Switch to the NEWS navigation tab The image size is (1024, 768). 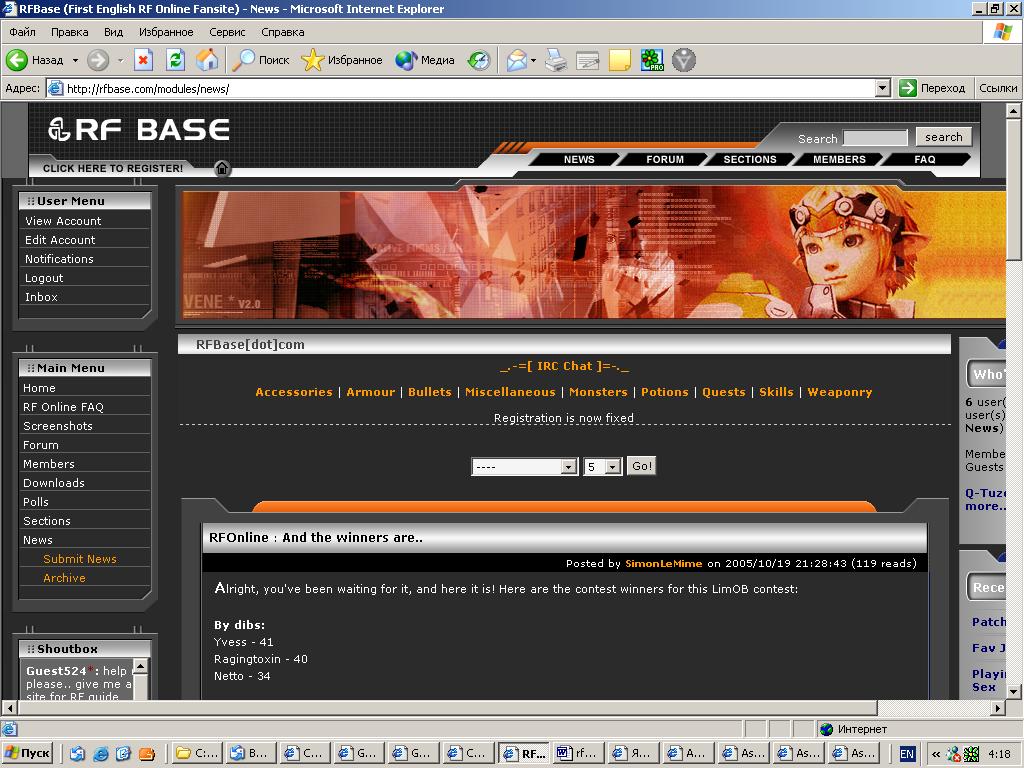pyautogui.click(x=579, y=159)
